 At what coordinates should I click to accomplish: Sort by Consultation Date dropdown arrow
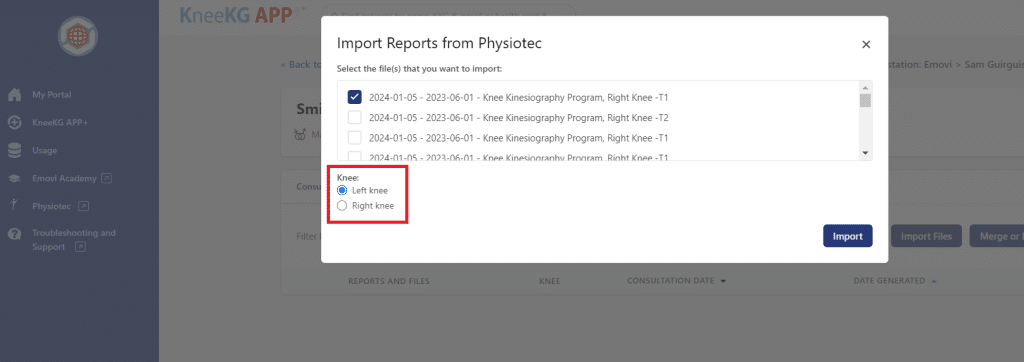723,281
